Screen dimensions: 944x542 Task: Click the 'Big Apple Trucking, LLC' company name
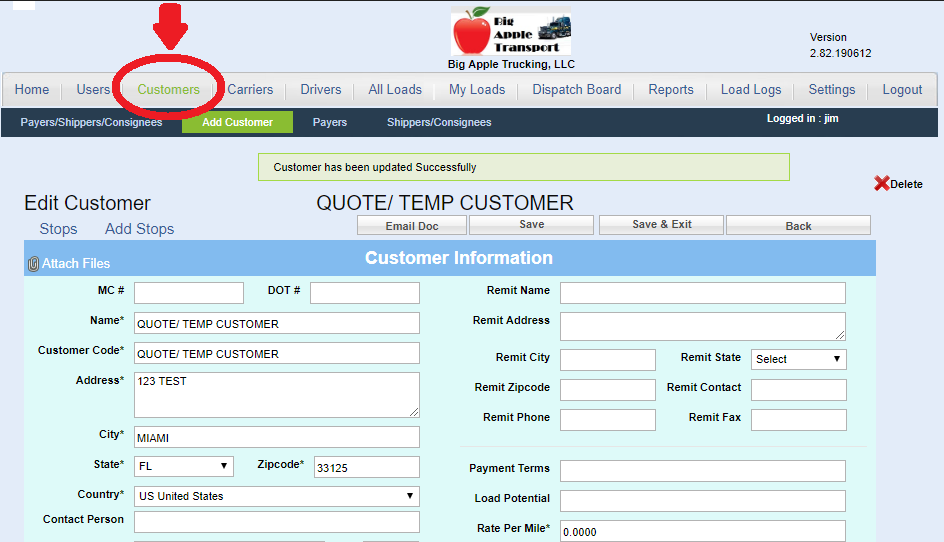[x=511, y=64]
